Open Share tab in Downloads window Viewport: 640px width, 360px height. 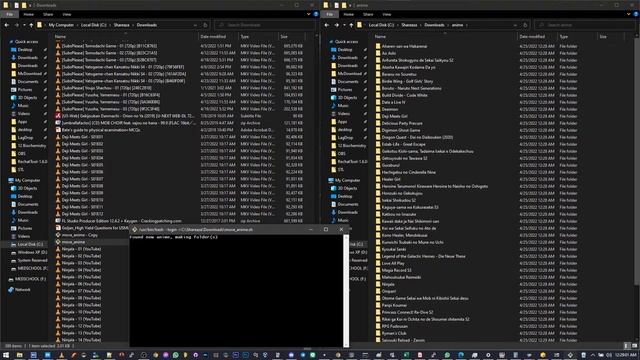[x=48, y=14]
